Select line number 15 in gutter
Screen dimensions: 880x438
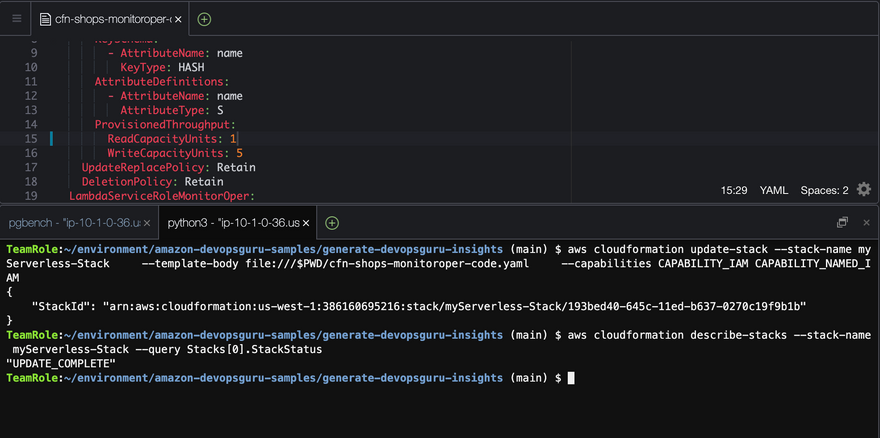click(x=31, y=139)
